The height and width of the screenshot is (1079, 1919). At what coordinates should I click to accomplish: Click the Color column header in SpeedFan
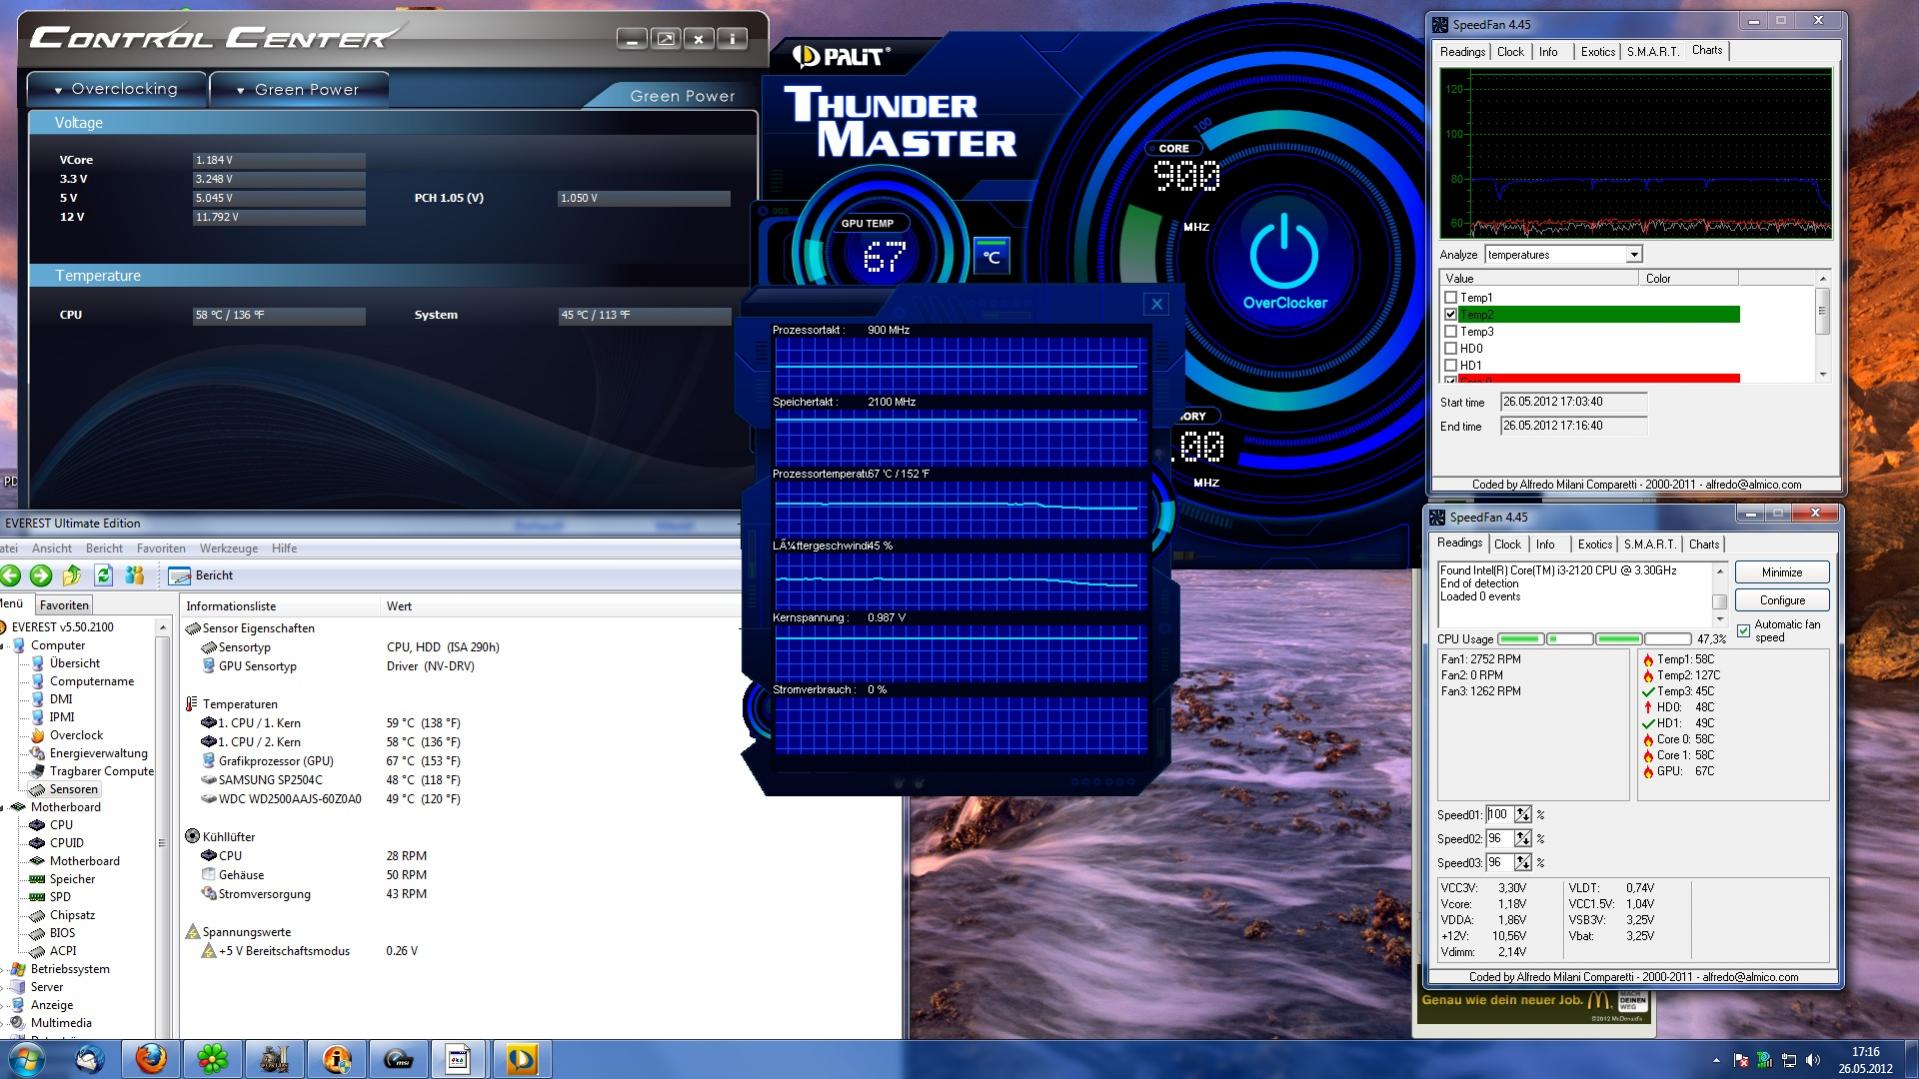(x=1688, y=278)
